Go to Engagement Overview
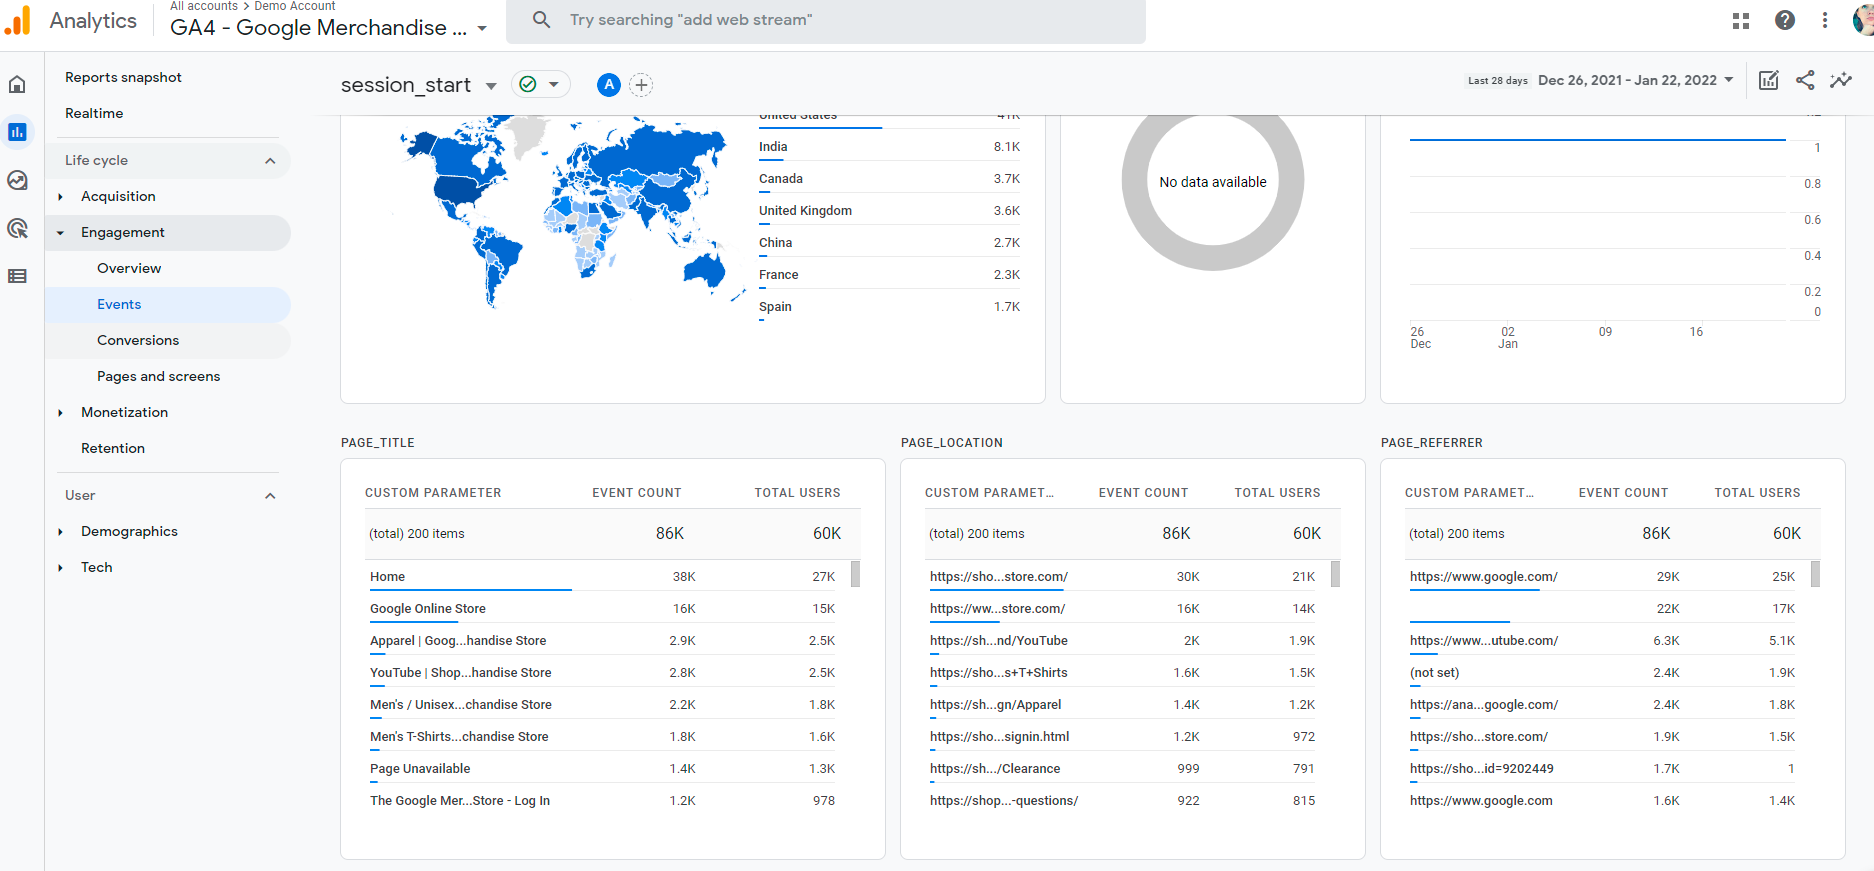1874x871 pixels. 129,268
